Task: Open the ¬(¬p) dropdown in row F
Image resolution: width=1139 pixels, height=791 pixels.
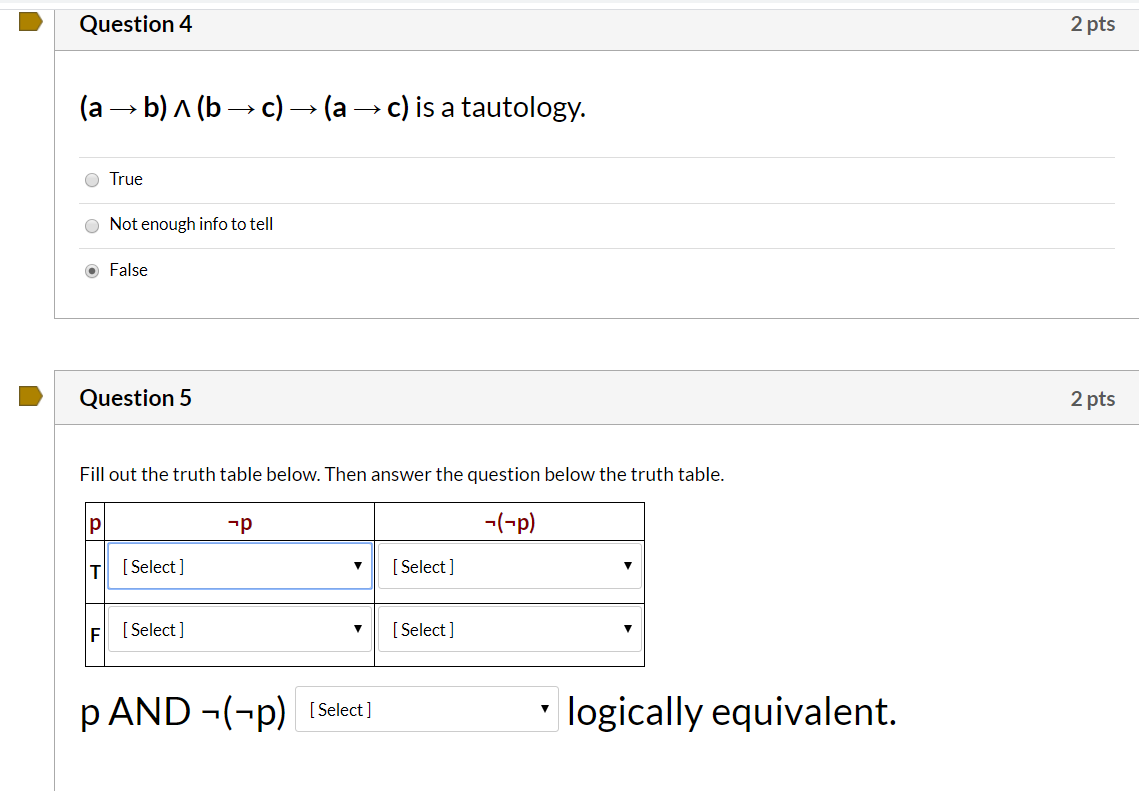Action: pyautogui.click(x=510, y=629)
